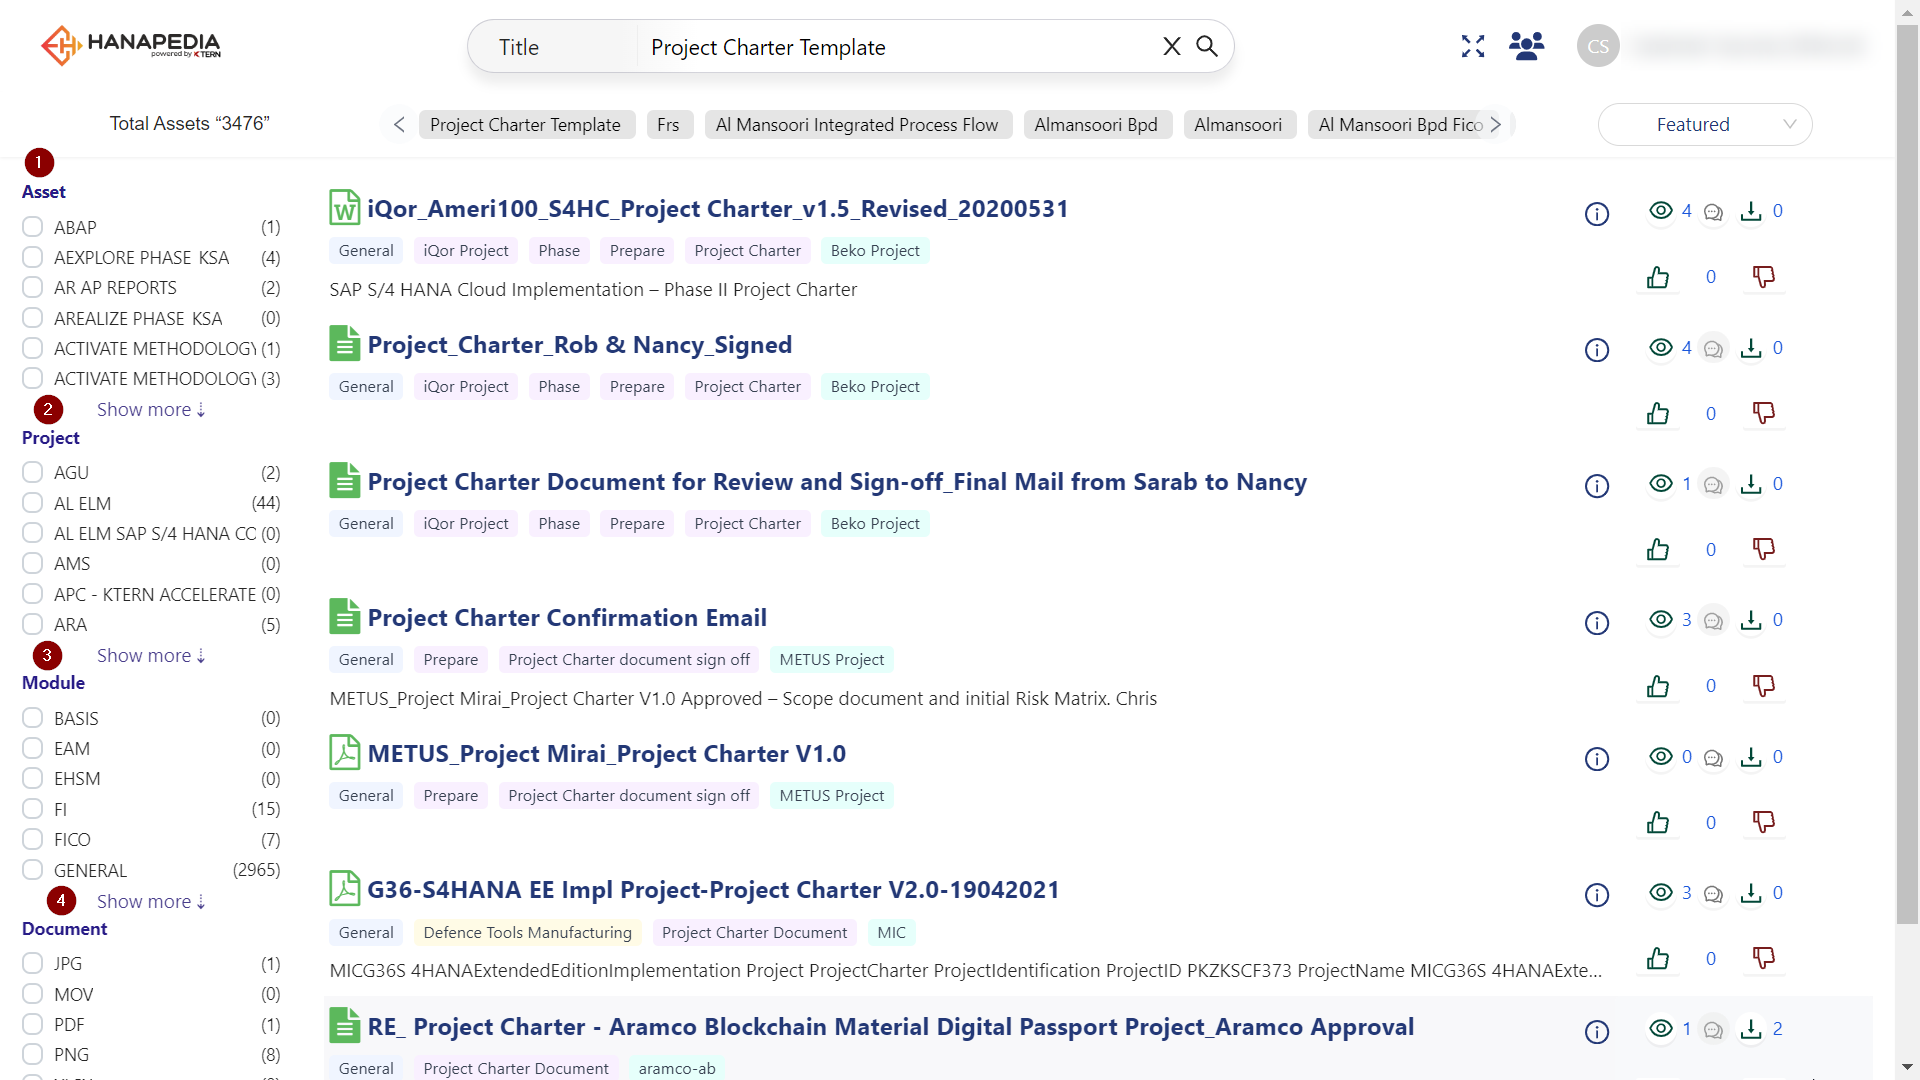Select the ARA project filter
Image resolution: width=1920 pixels, height=1080 pixels.
tap(33, 624)
